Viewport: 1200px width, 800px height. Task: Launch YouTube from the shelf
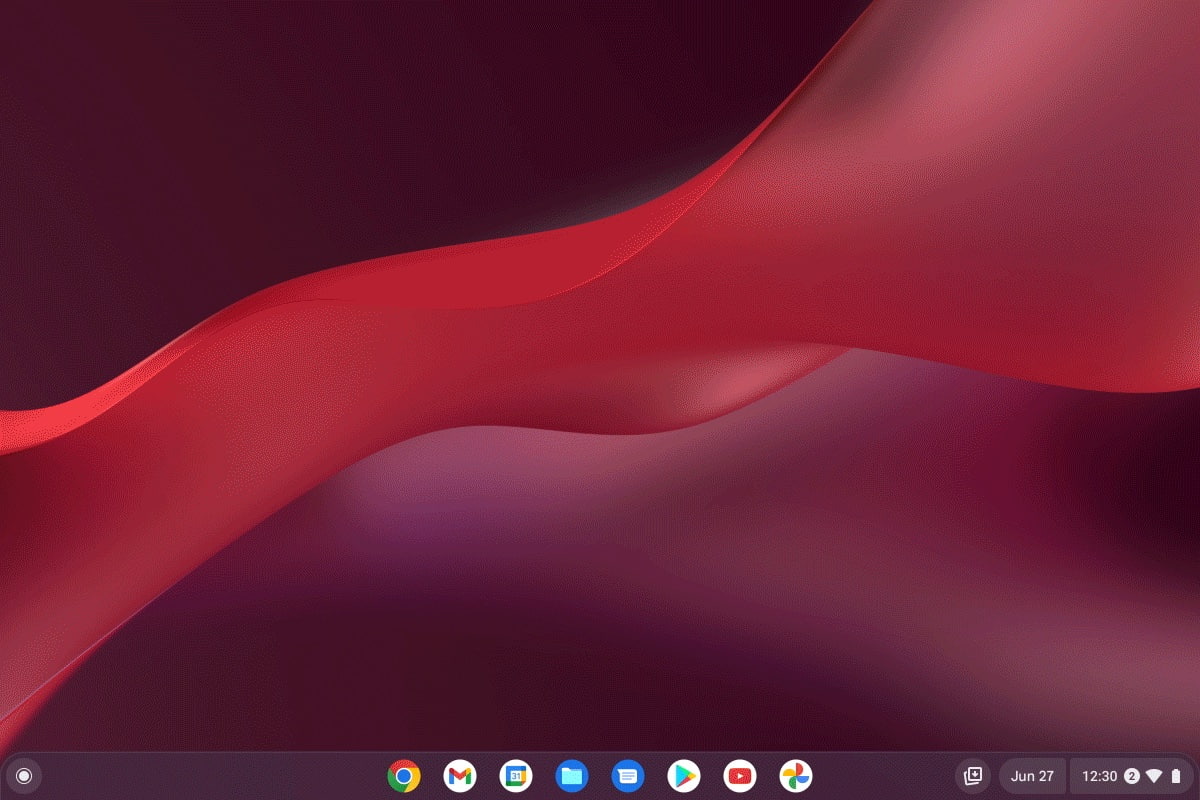click(740, 776)
